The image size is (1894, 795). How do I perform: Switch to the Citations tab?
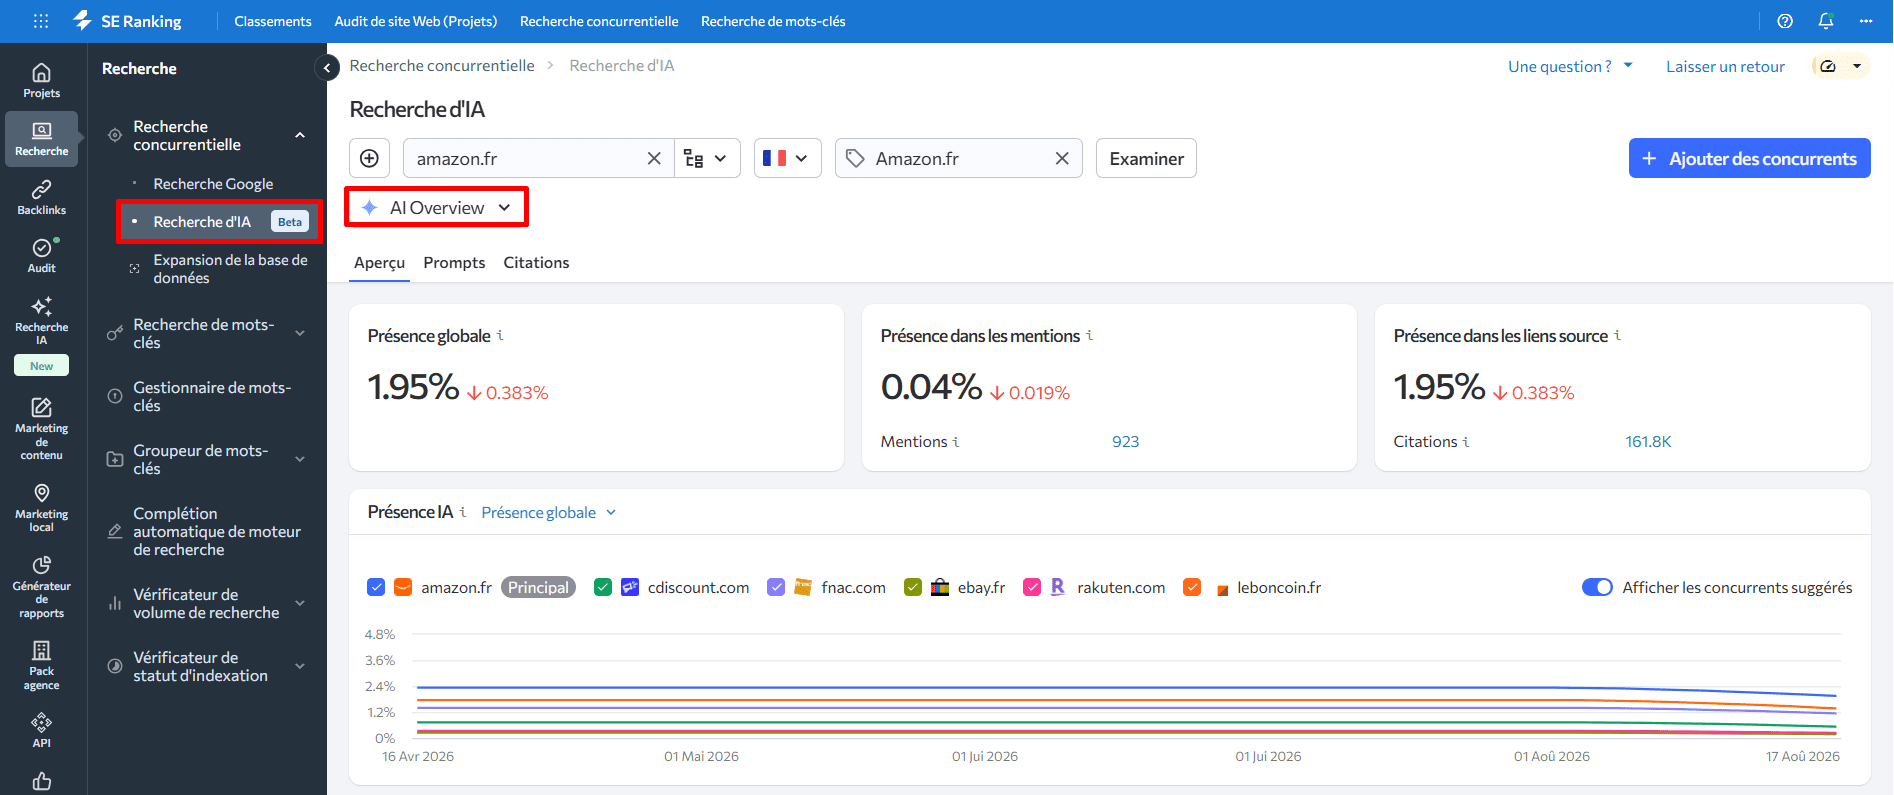(536, 262)
